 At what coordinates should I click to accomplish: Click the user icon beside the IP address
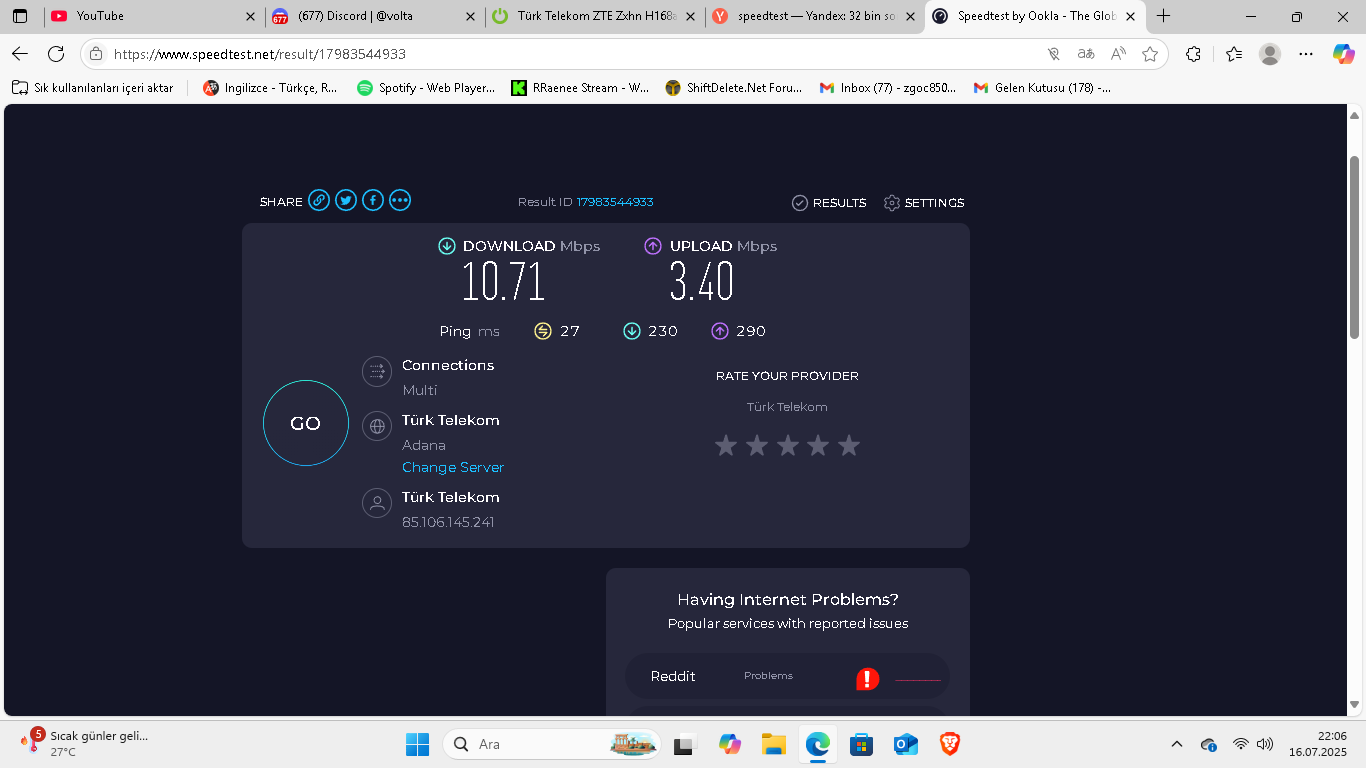[377, 503]
